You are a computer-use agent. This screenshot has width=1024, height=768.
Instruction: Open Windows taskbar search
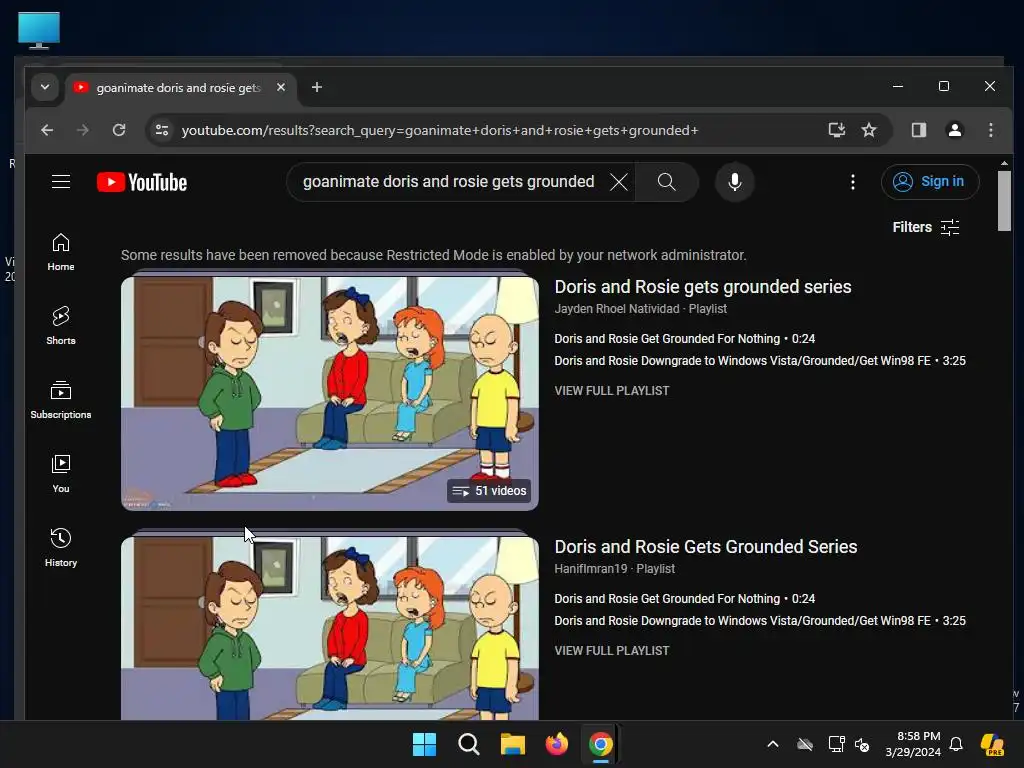coord(469,744)
